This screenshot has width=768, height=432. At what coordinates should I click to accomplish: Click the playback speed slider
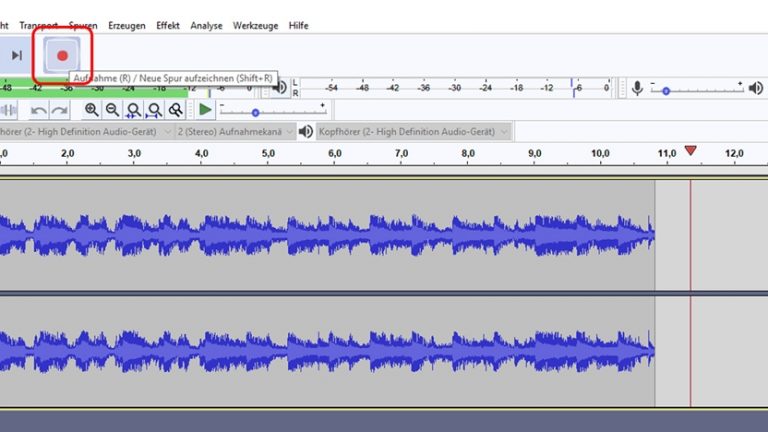273,111
